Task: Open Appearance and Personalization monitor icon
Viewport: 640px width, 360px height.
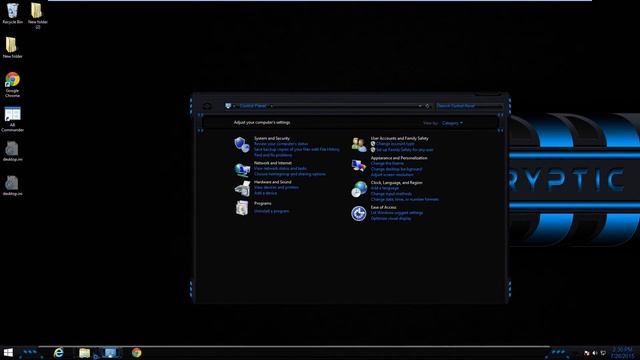Action: tap(359, 165)
